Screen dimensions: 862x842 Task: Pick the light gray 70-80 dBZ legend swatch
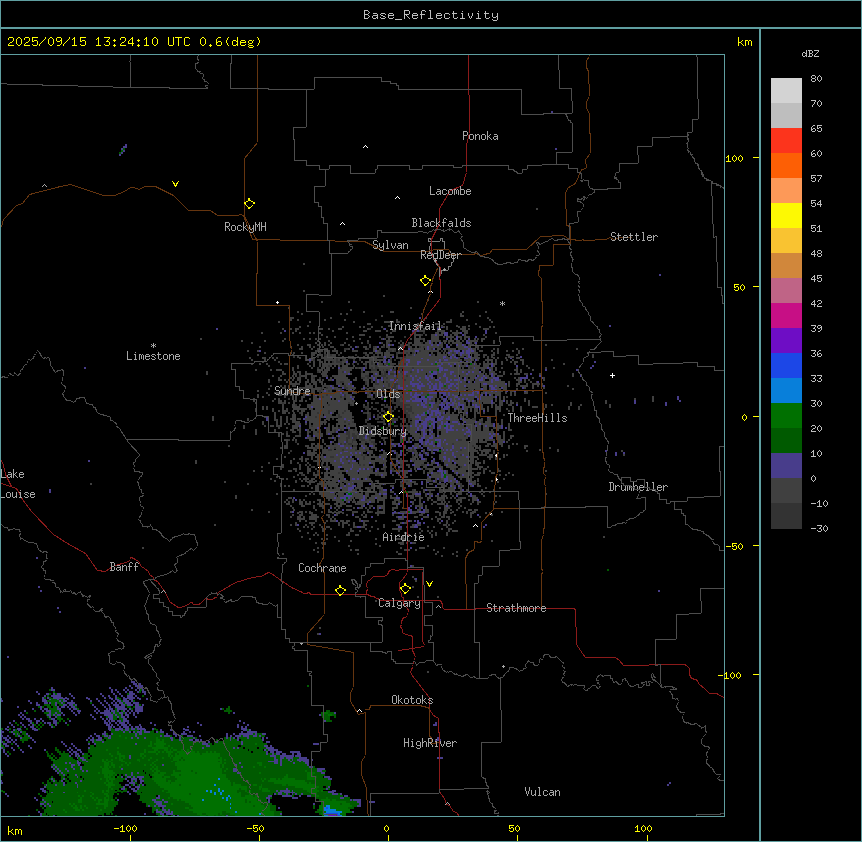[786, 91]
